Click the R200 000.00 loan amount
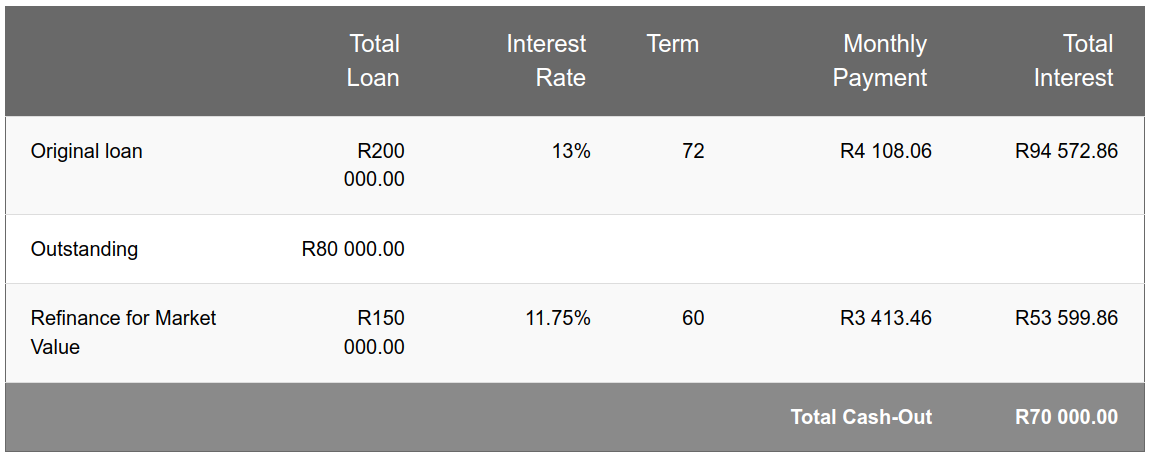This screenshot has height=457, width=1151. click(x=374, y=165)
